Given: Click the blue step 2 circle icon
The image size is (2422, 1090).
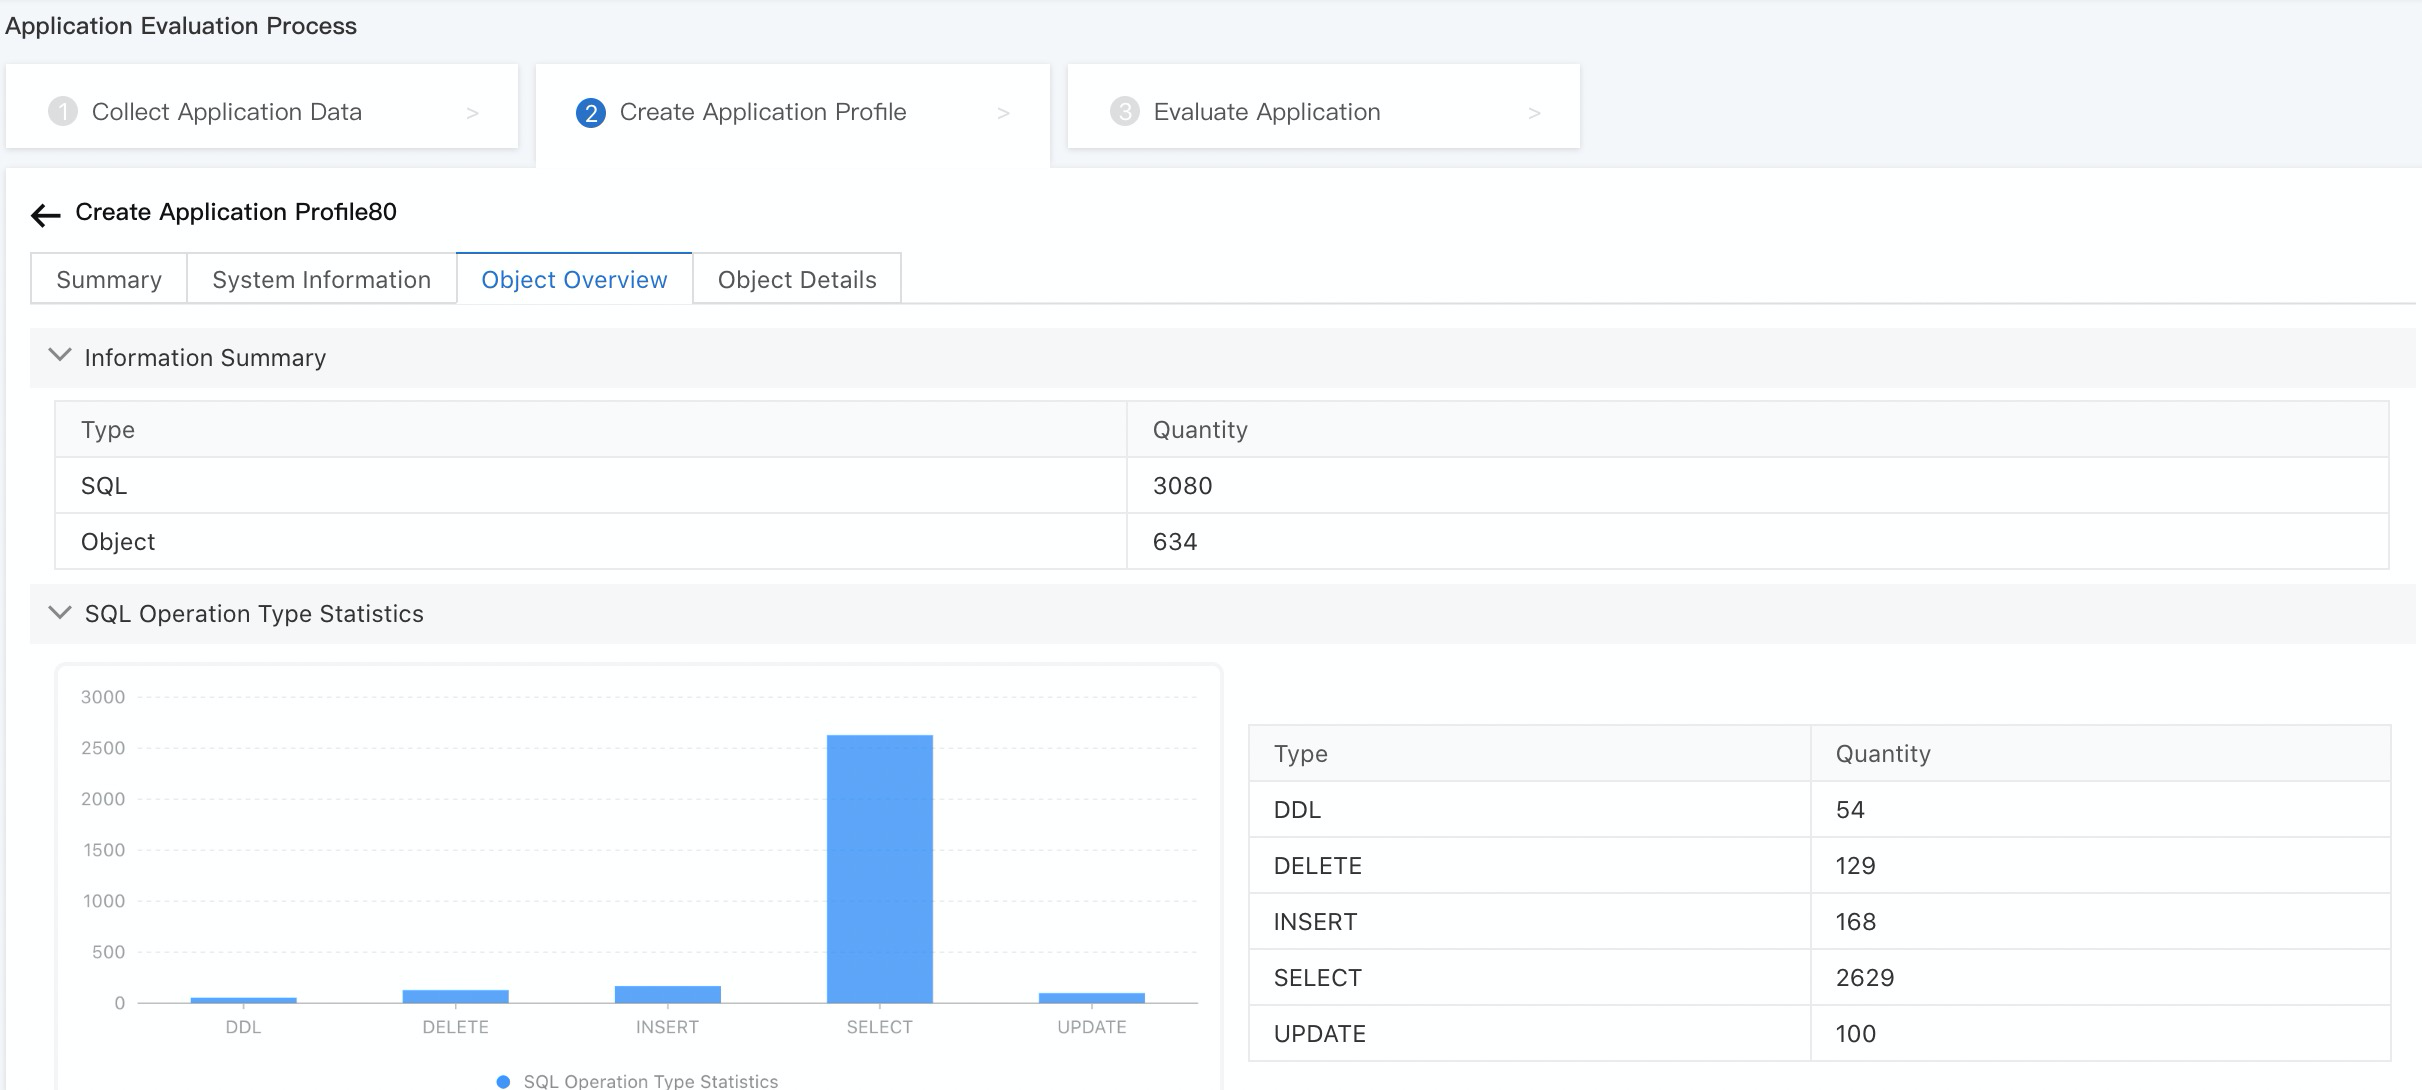Looking at the screenshot, I should point(590,112).
